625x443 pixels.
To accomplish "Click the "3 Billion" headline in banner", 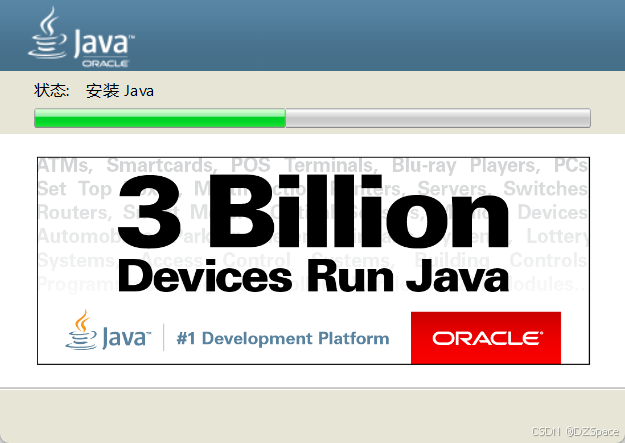I will (x=313, y=211).
